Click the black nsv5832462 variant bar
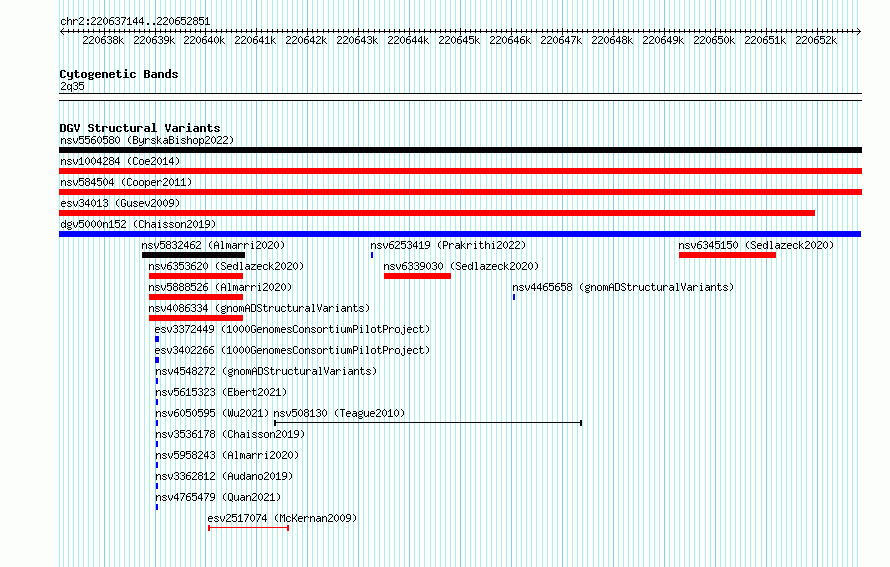The image size is (890, 567). (x=194, y=255)
